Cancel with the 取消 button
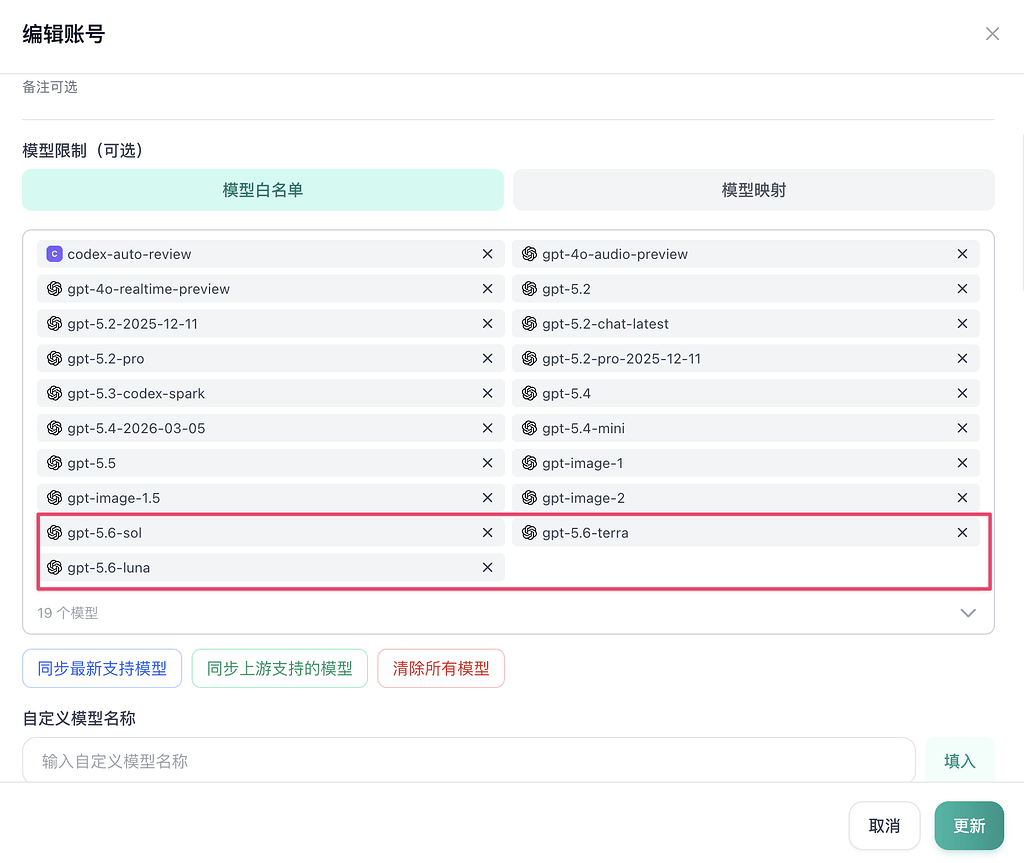Viewport: 1024px width, 863px height. [884, 826]
